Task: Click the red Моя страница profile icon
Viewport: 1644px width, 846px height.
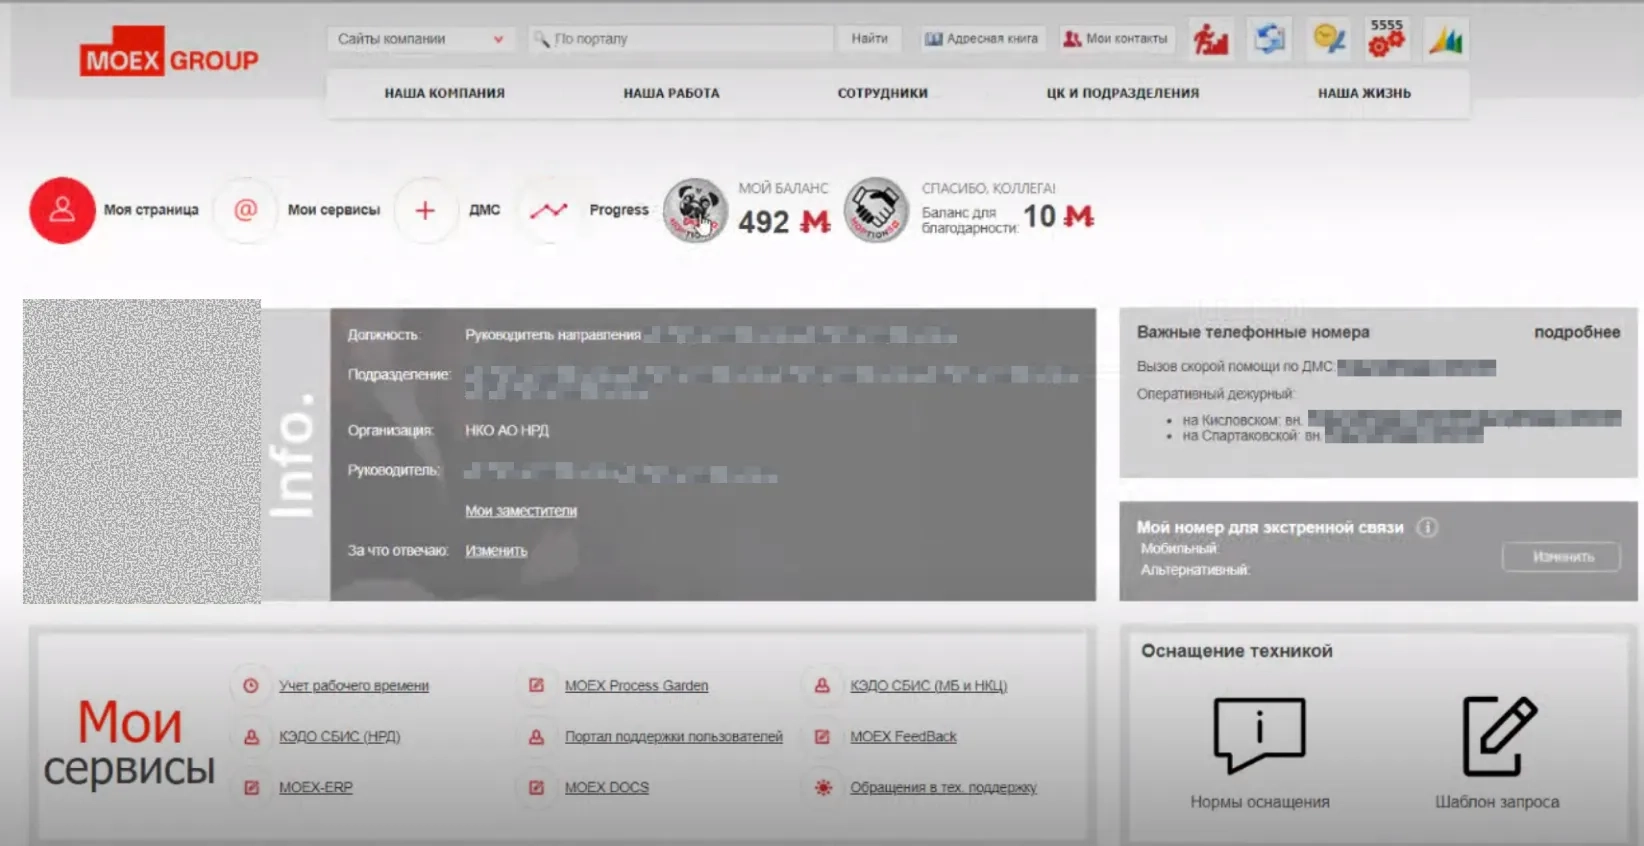Action: tap(62, 210)
